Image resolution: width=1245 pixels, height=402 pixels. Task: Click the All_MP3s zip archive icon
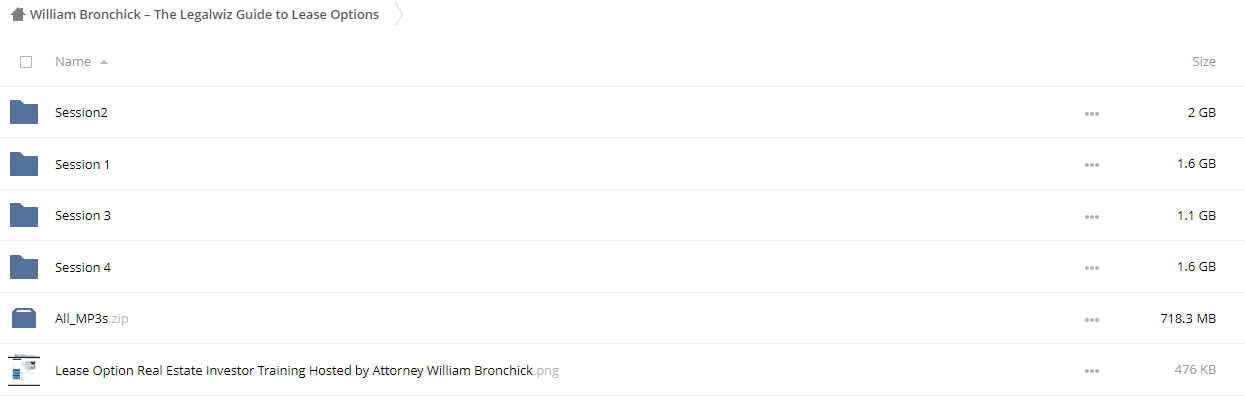[24, 319]
